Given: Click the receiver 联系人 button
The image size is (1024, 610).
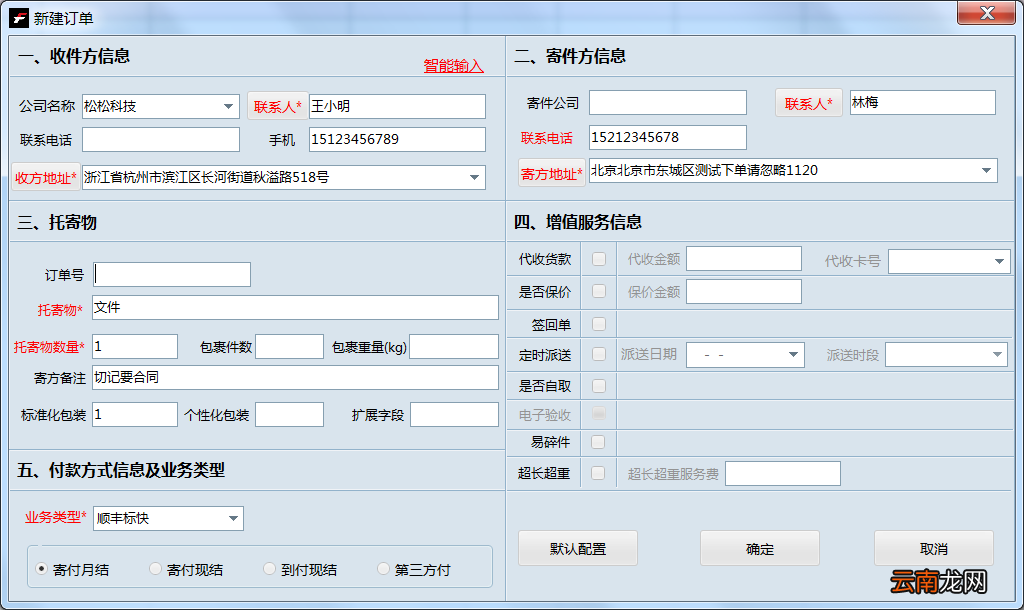Looking at the screenshot, I should [x=278, y=106].
